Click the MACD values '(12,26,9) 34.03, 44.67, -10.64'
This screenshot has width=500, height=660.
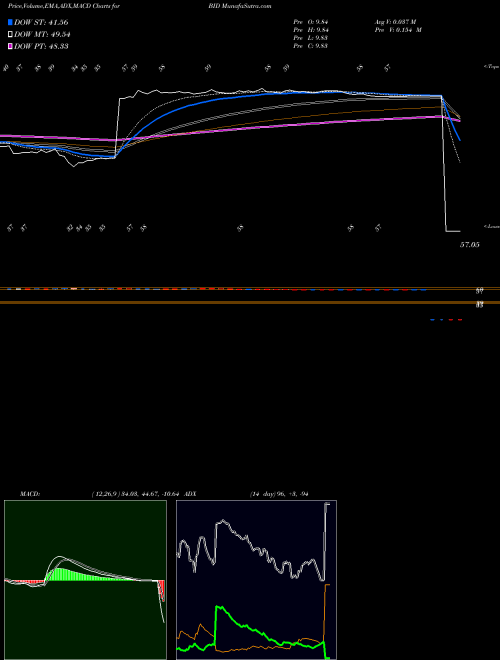(135, 494)
